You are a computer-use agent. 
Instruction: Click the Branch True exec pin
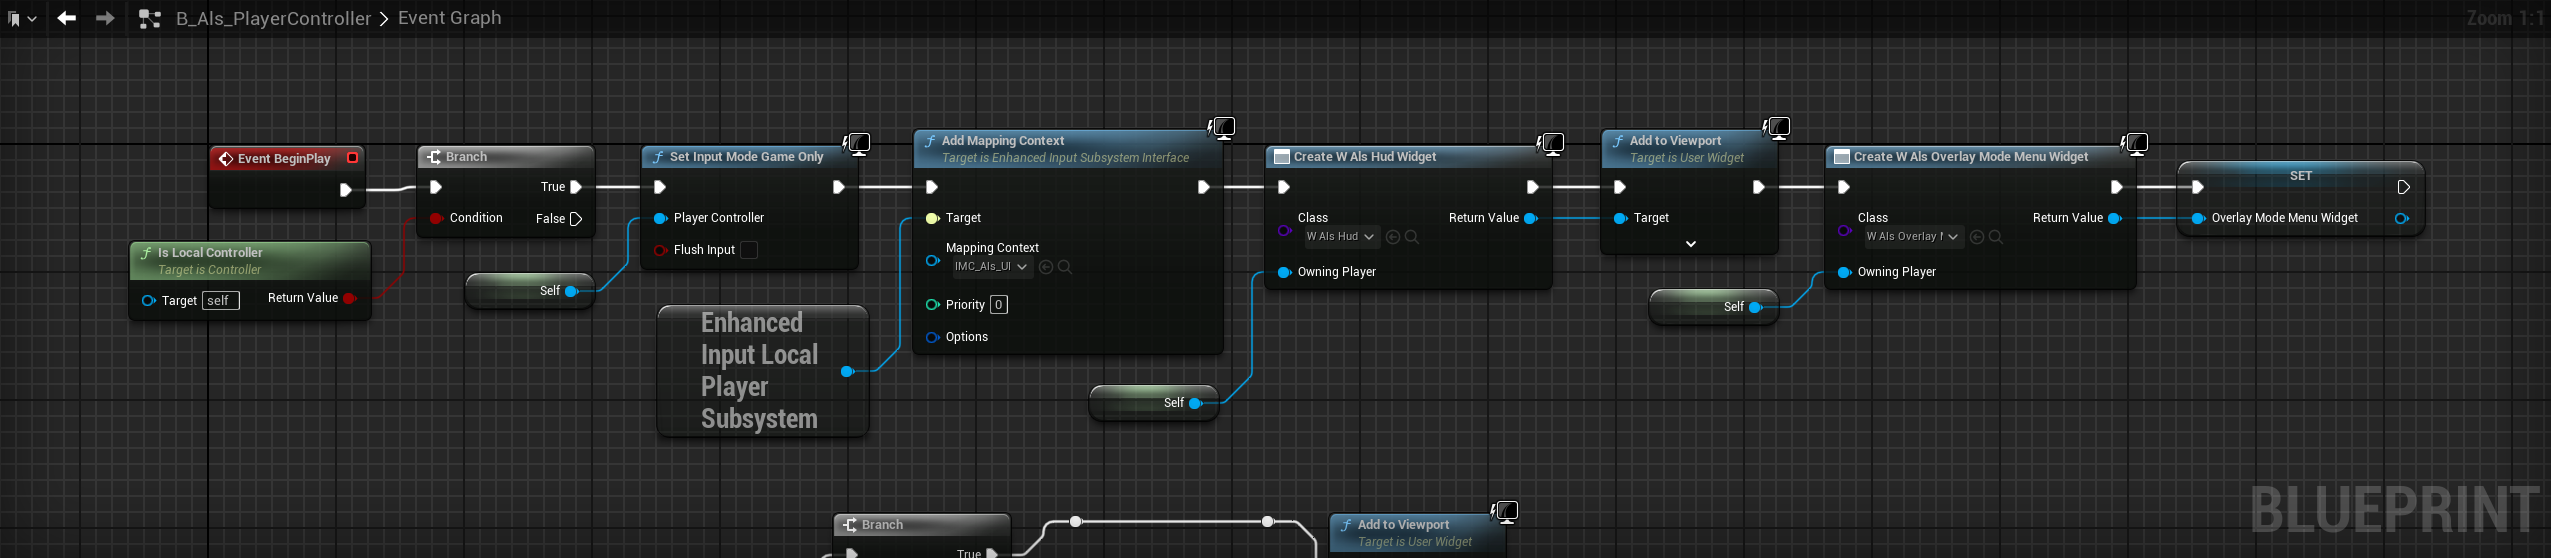point(576,187)
